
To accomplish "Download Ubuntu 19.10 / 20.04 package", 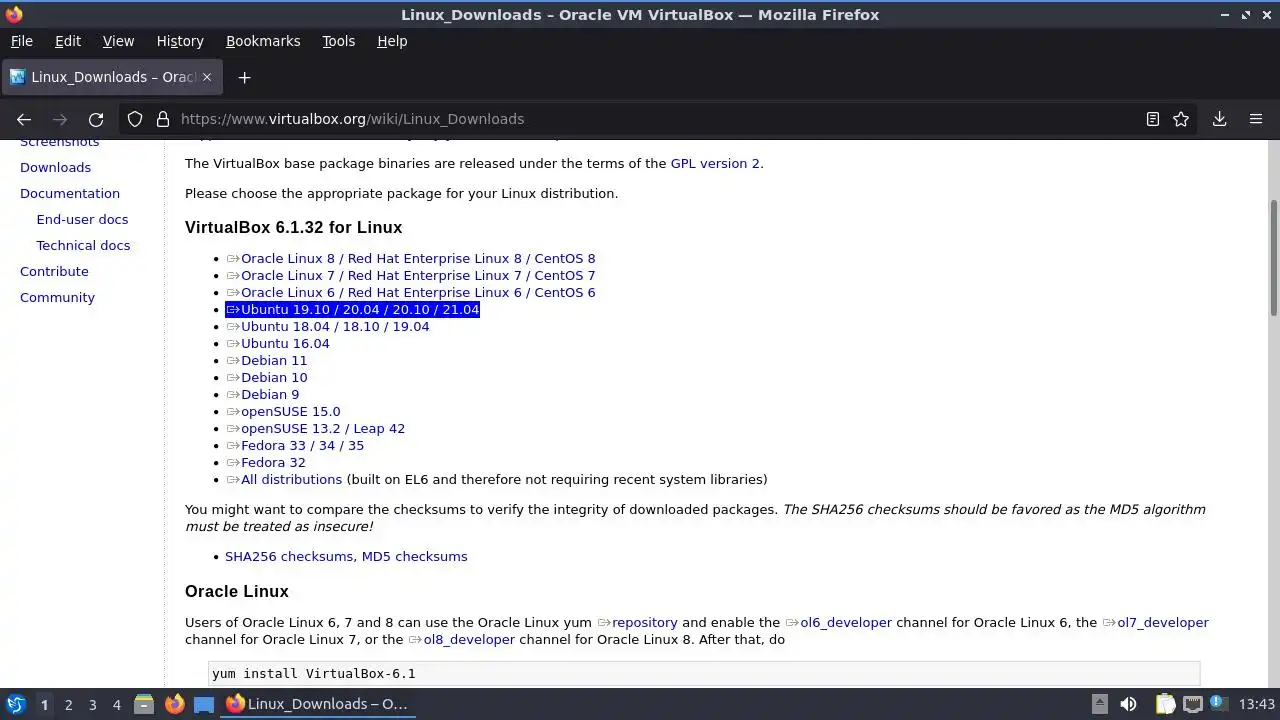I will coord(352,309).
